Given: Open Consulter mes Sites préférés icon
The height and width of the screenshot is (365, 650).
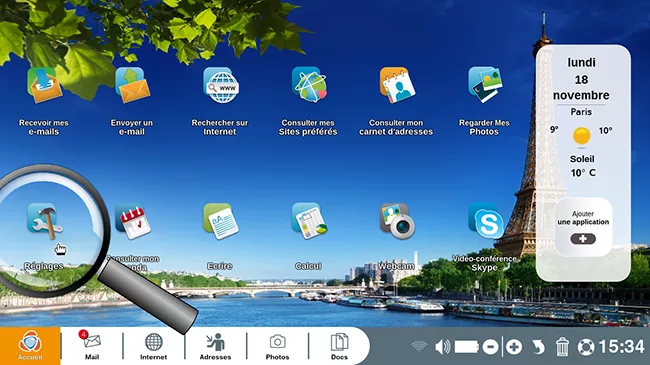Looking at the screenshot, I should (309, 85).
